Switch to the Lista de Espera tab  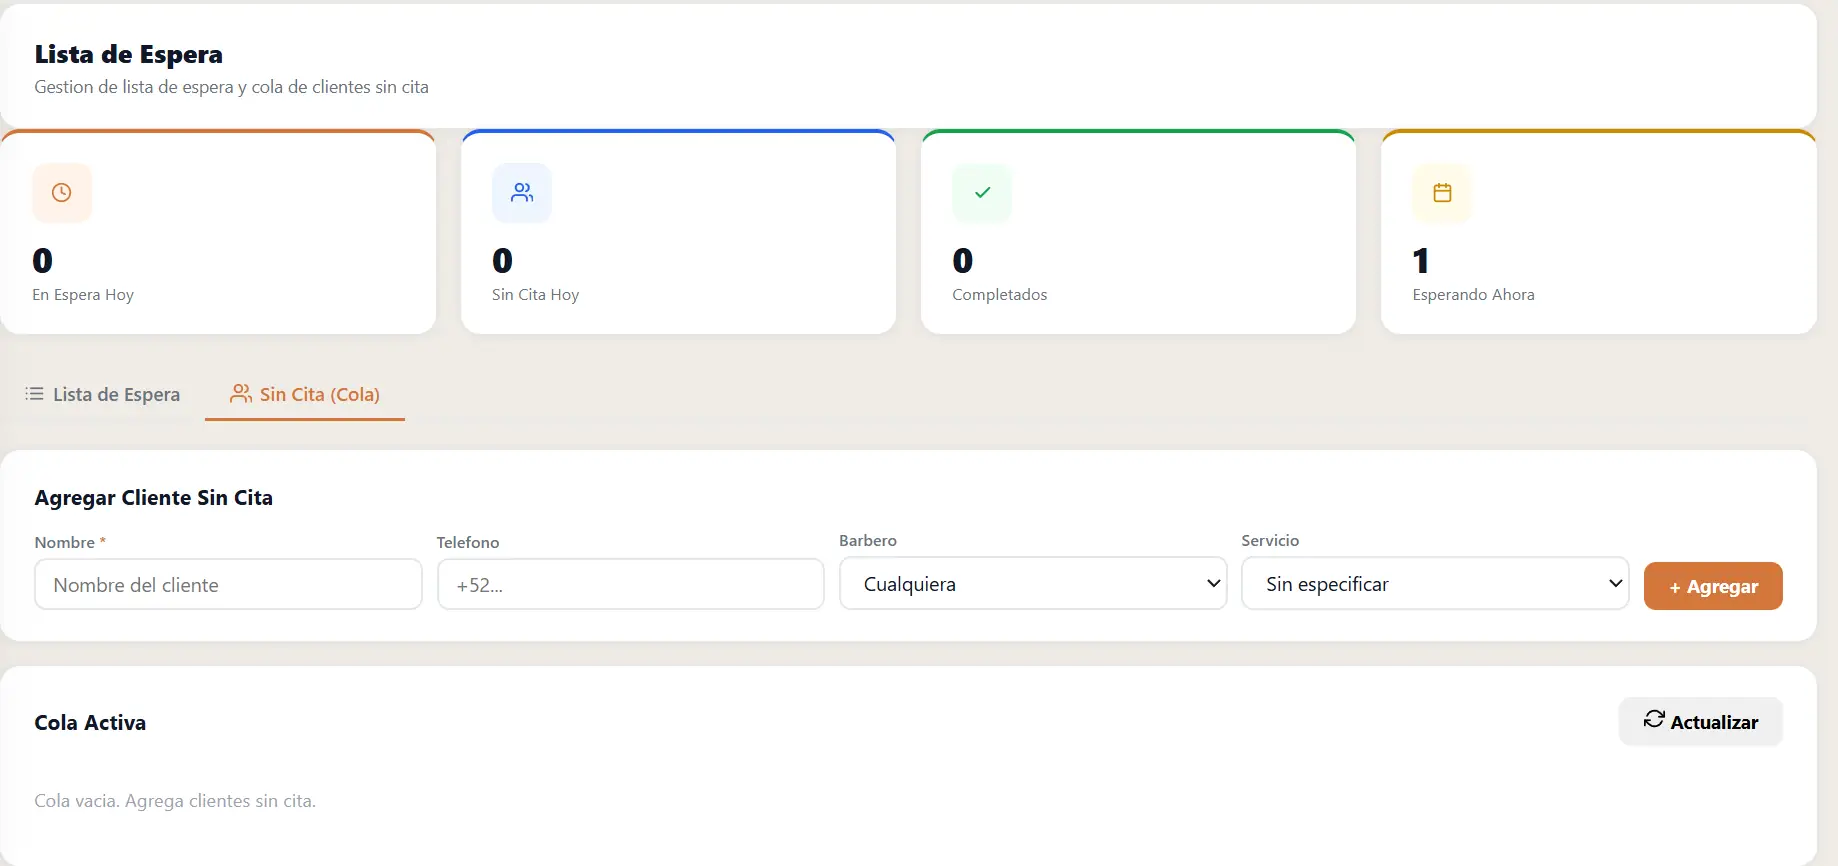[x=103, y=395]
